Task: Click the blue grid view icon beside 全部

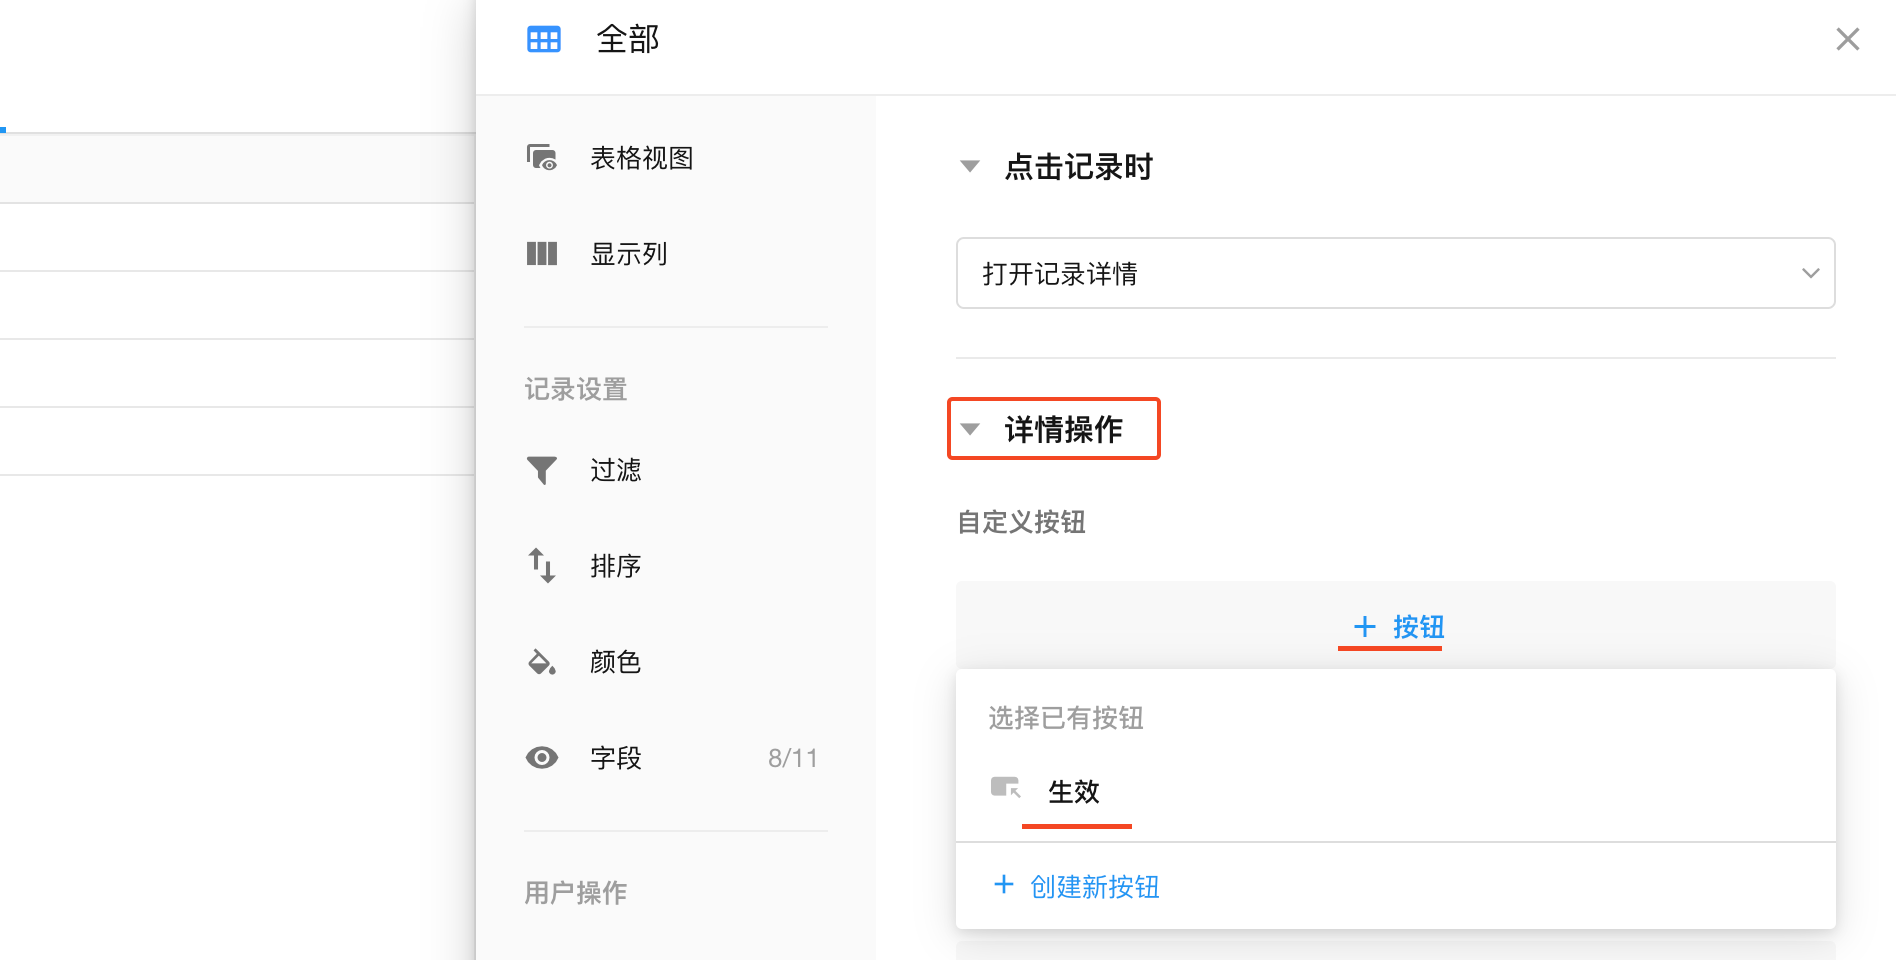Action: coord(543,40)
